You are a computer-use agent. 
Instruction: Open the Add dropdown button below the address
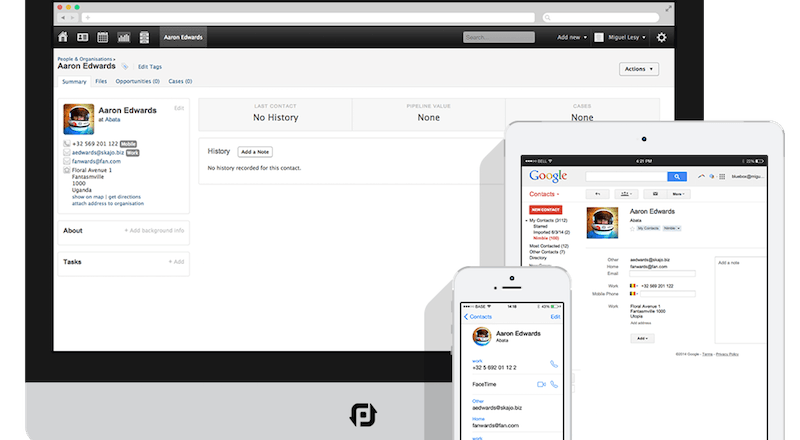click(x=642, y=338)
